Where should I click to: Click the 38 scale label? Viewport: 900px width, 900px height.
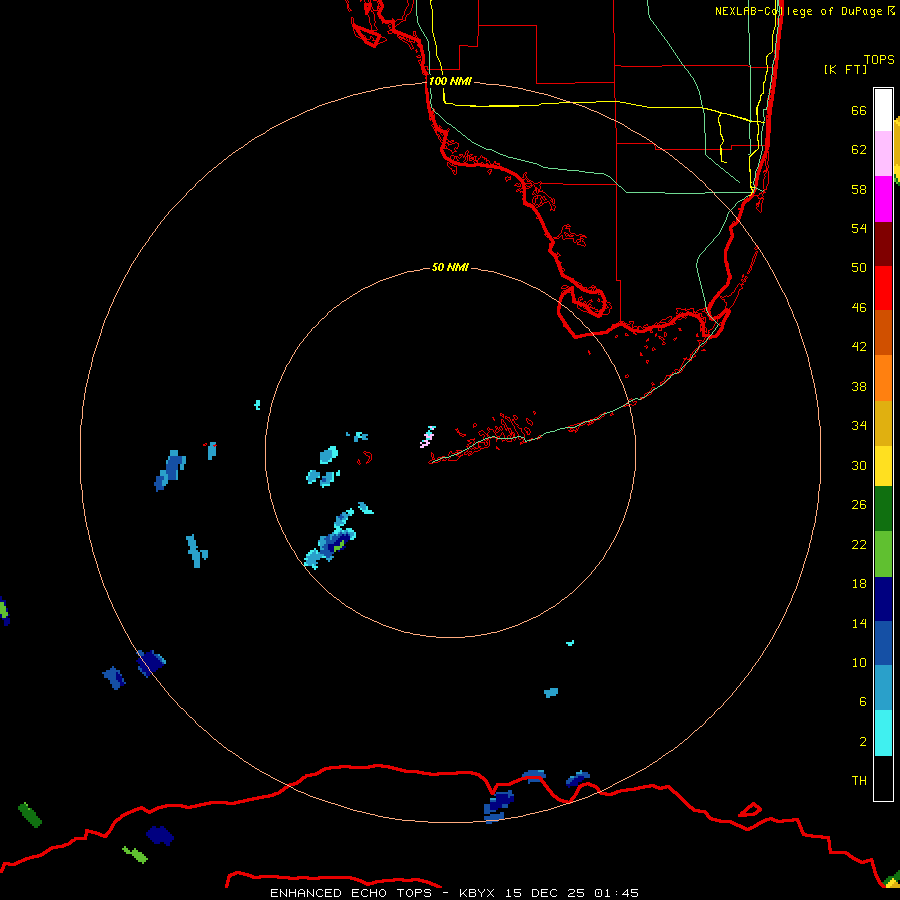coord(859,387)
